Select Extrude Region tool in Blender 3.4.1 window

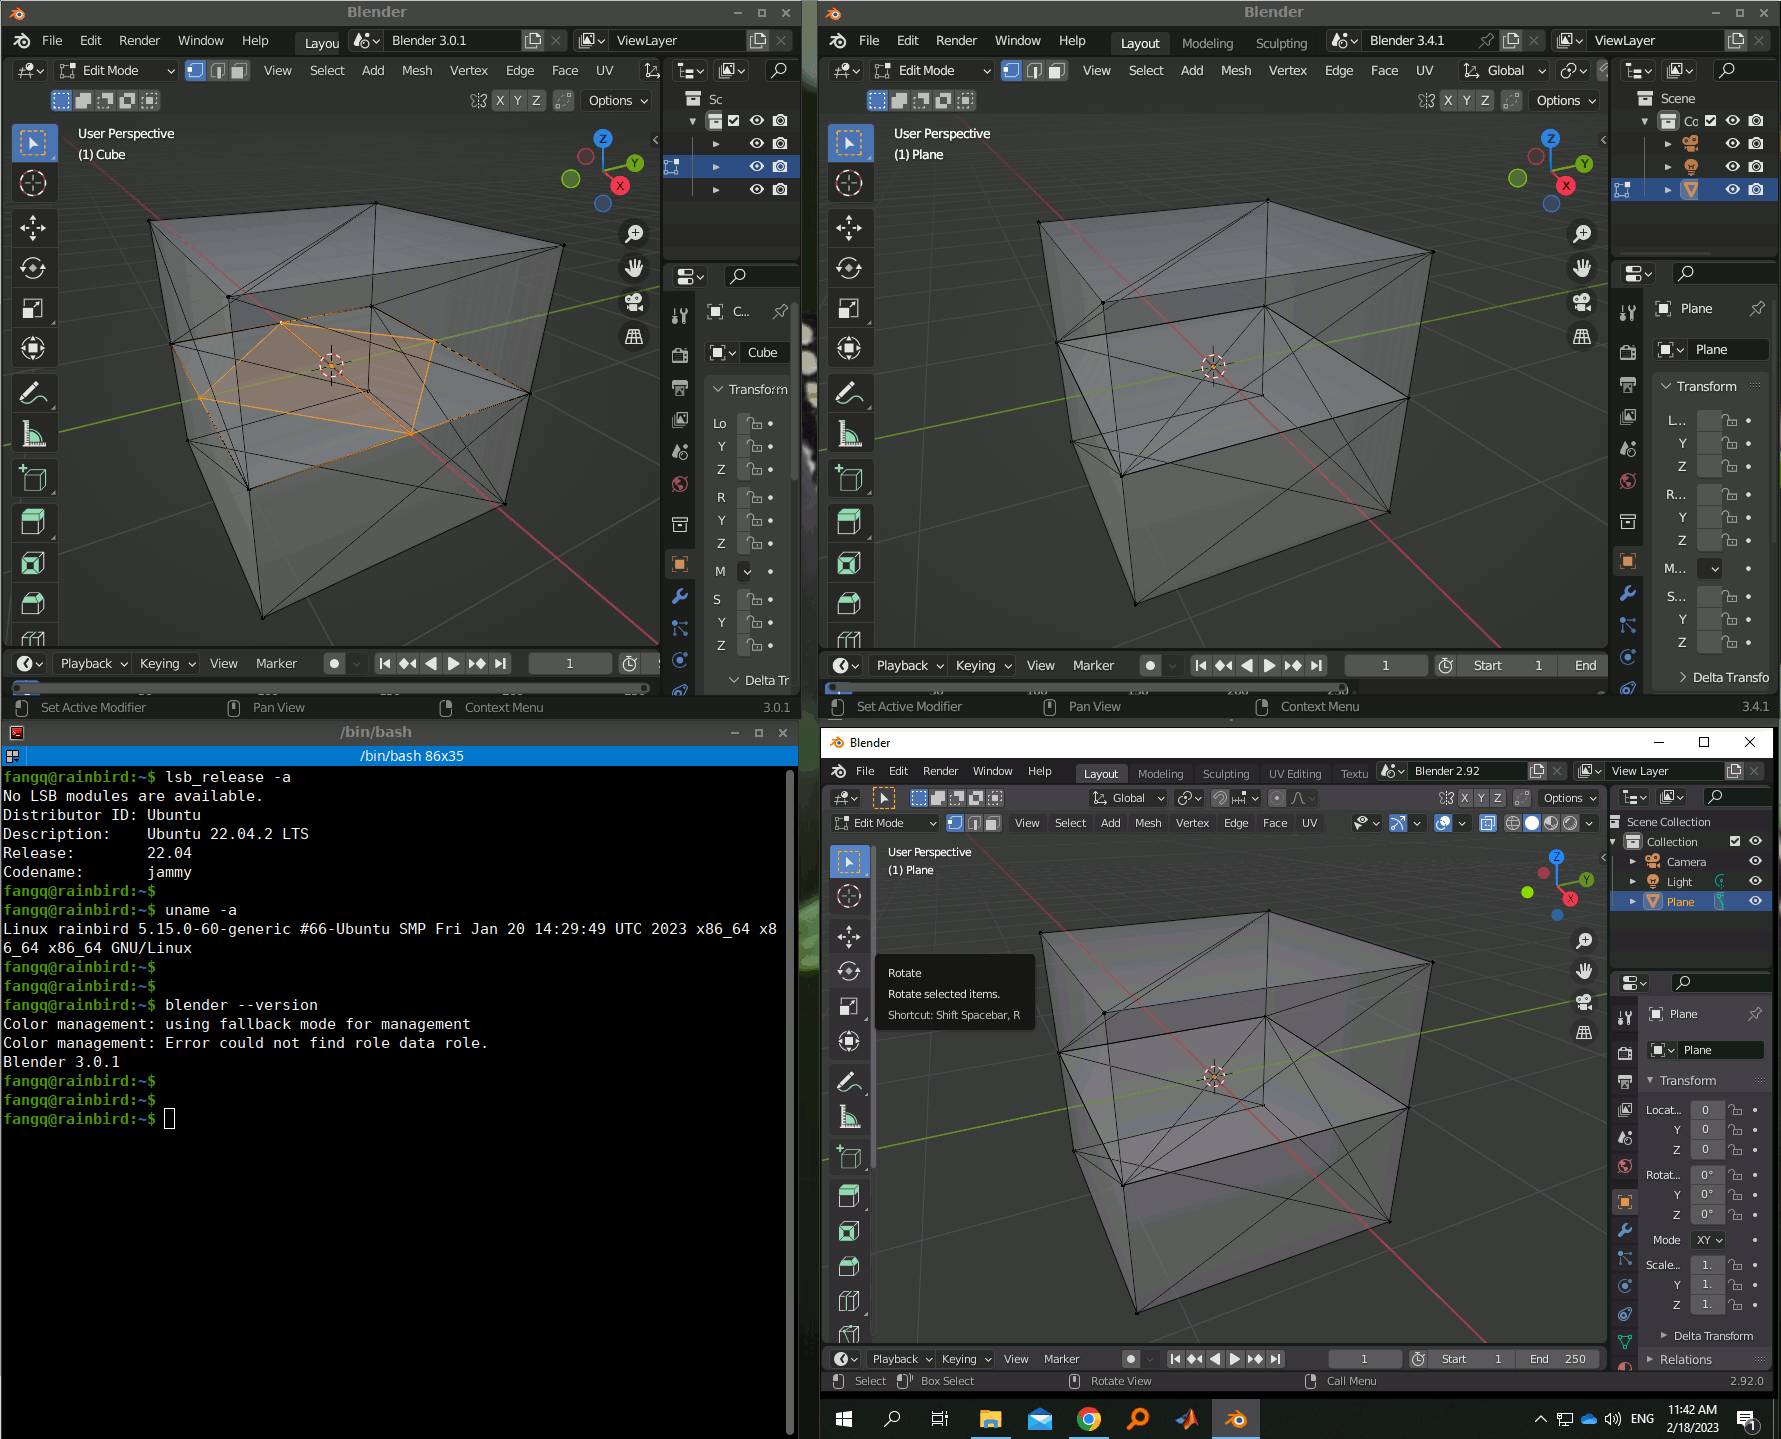click(849, 521)
